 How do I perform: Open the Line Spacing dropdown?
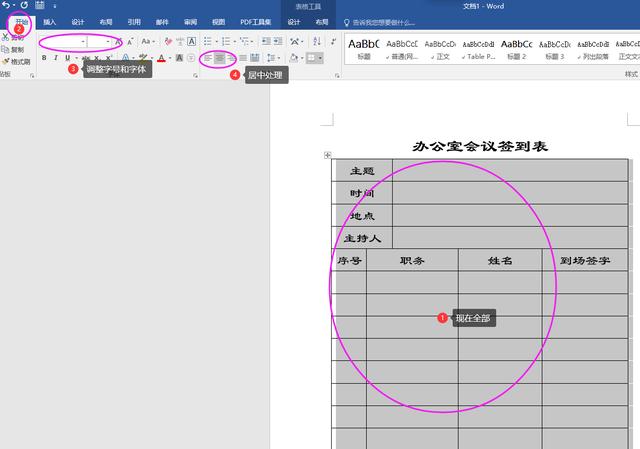(271, 58)
